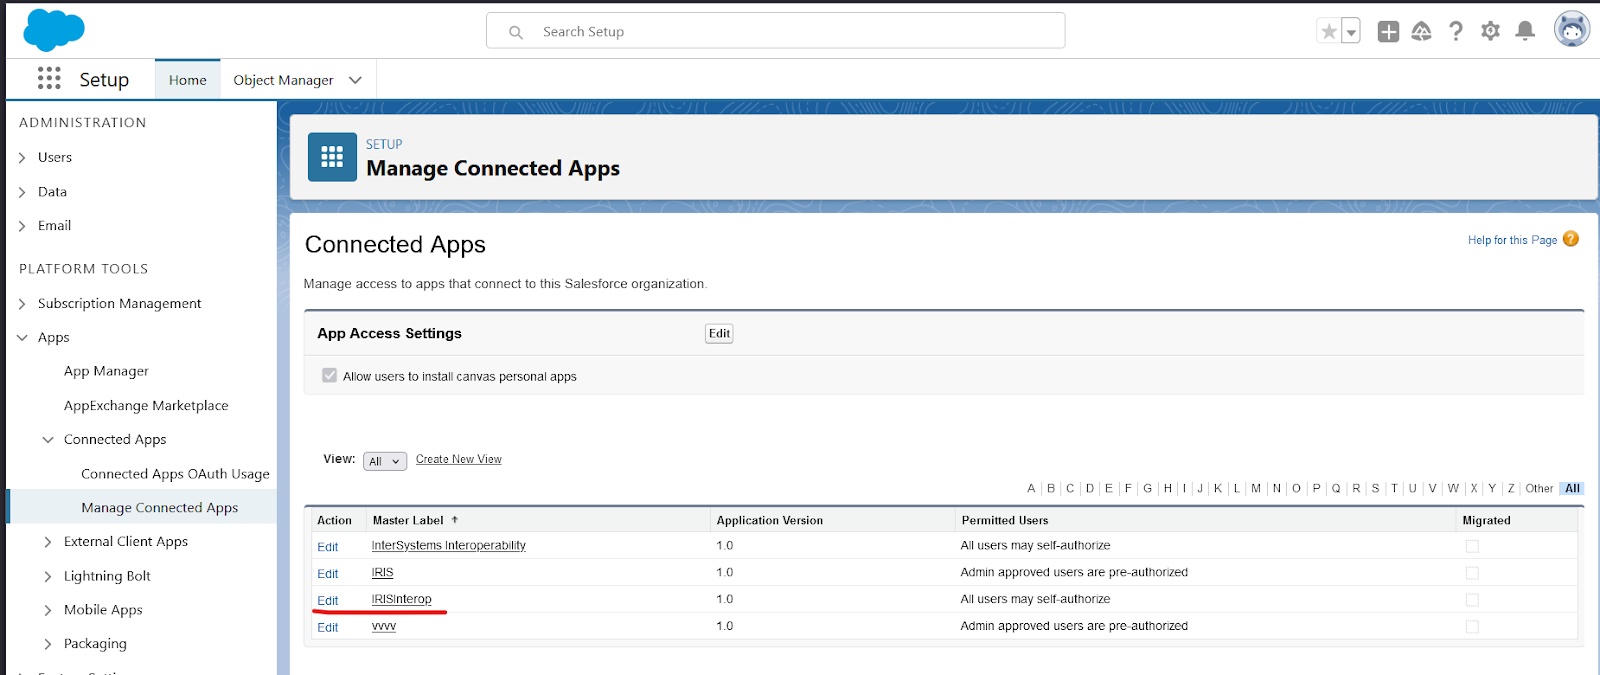Viewport: 1600px width, 675px height.
Task: Open the user profile avatar
Action: [1572, 30]
